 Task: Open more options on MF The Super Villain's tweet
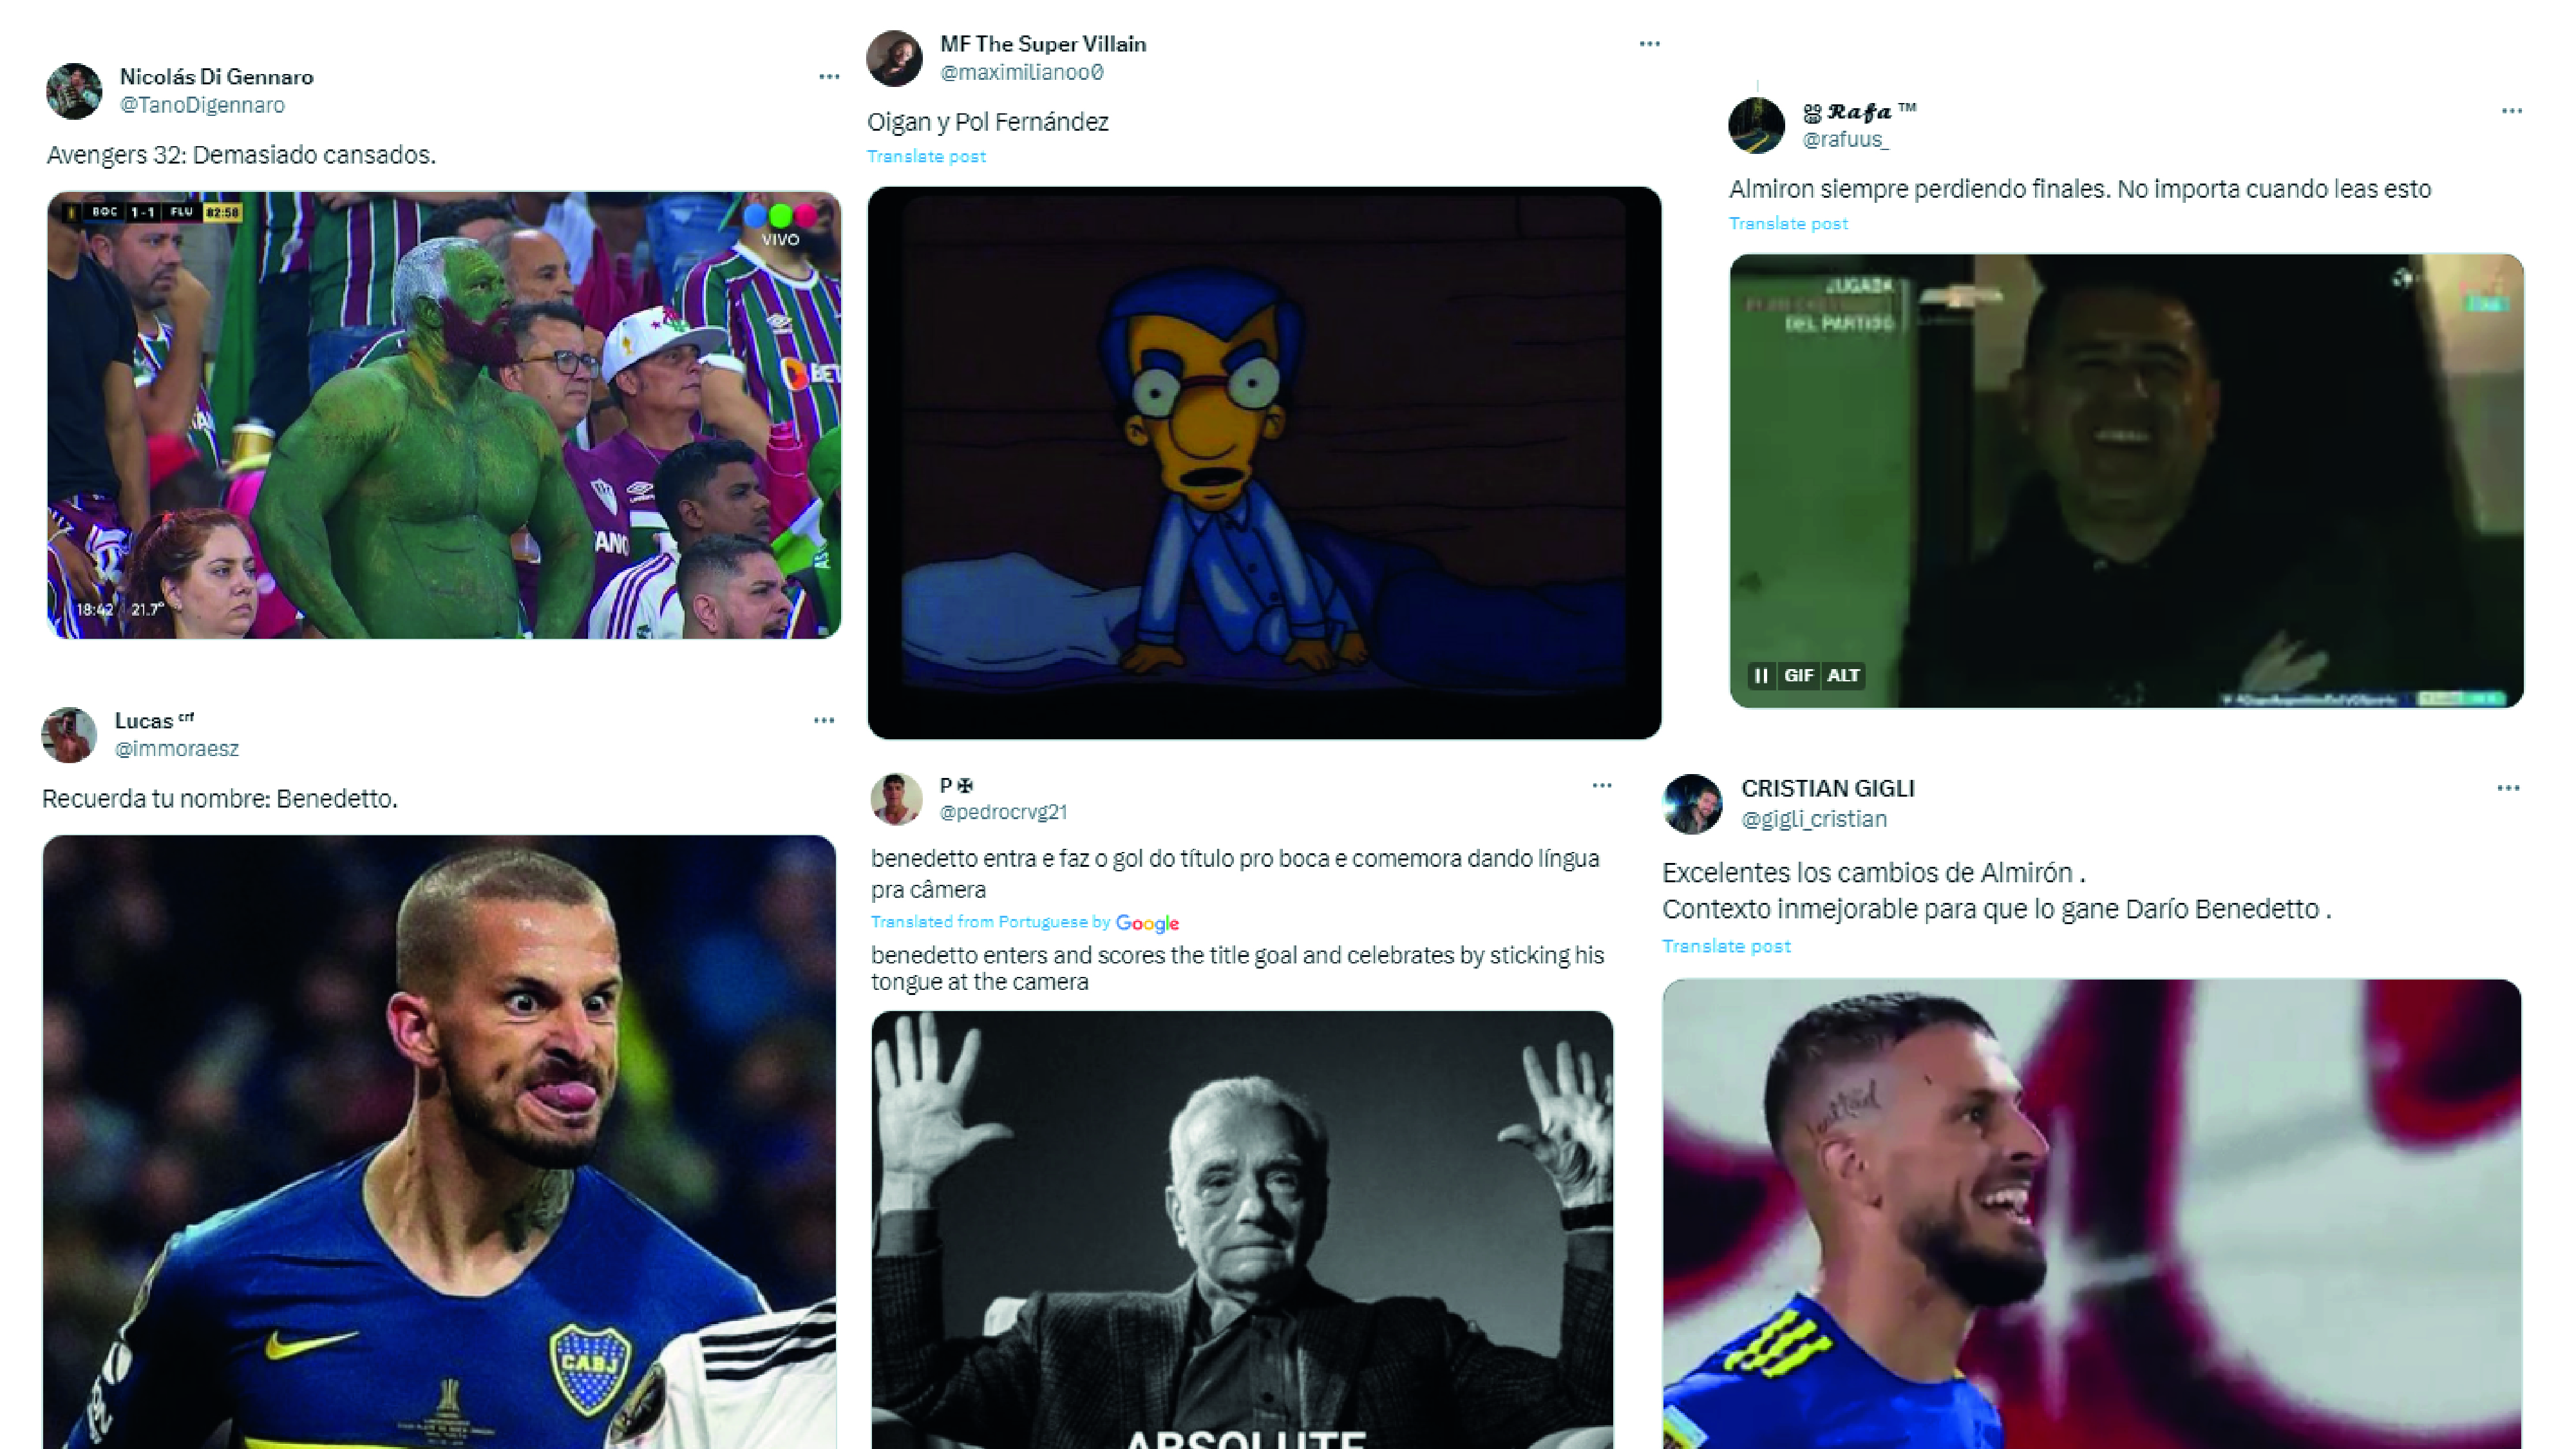pyautogui.click(x=1649, y=43)
